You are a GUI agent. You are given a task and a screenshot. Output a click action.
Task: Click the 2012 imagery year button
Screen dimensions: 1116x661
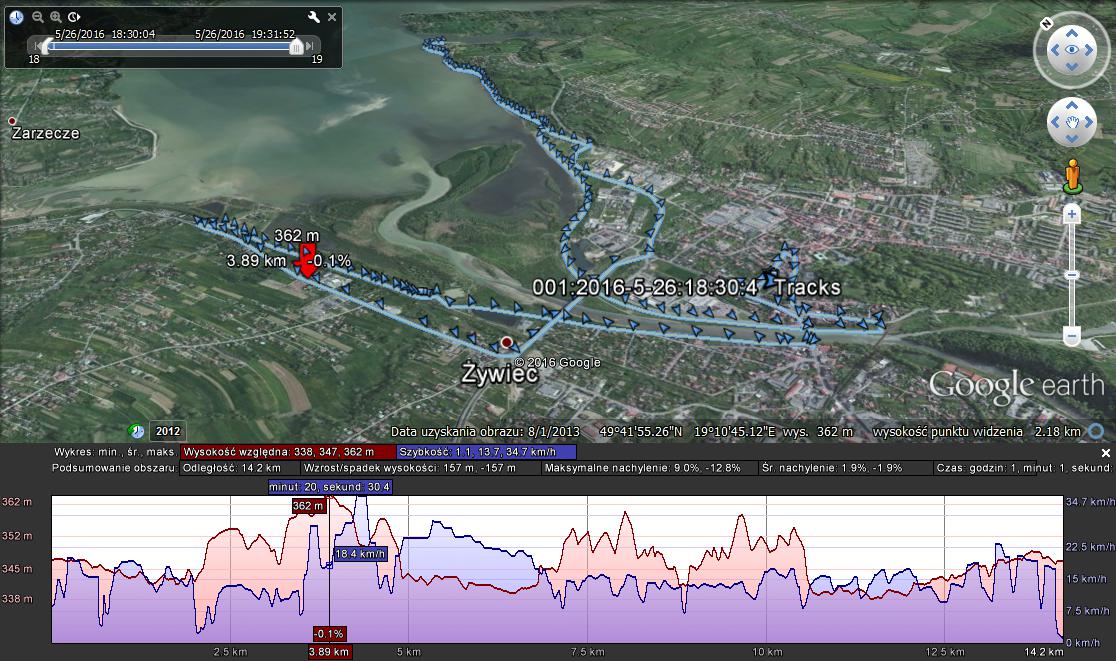point(168,430)
